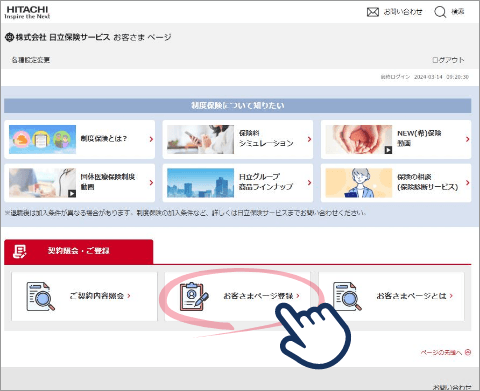Click the chevron on 団体医療保険制度 card
Viewport: 480px width, 391px height.
pyautogui.click(x=151, y=183)
